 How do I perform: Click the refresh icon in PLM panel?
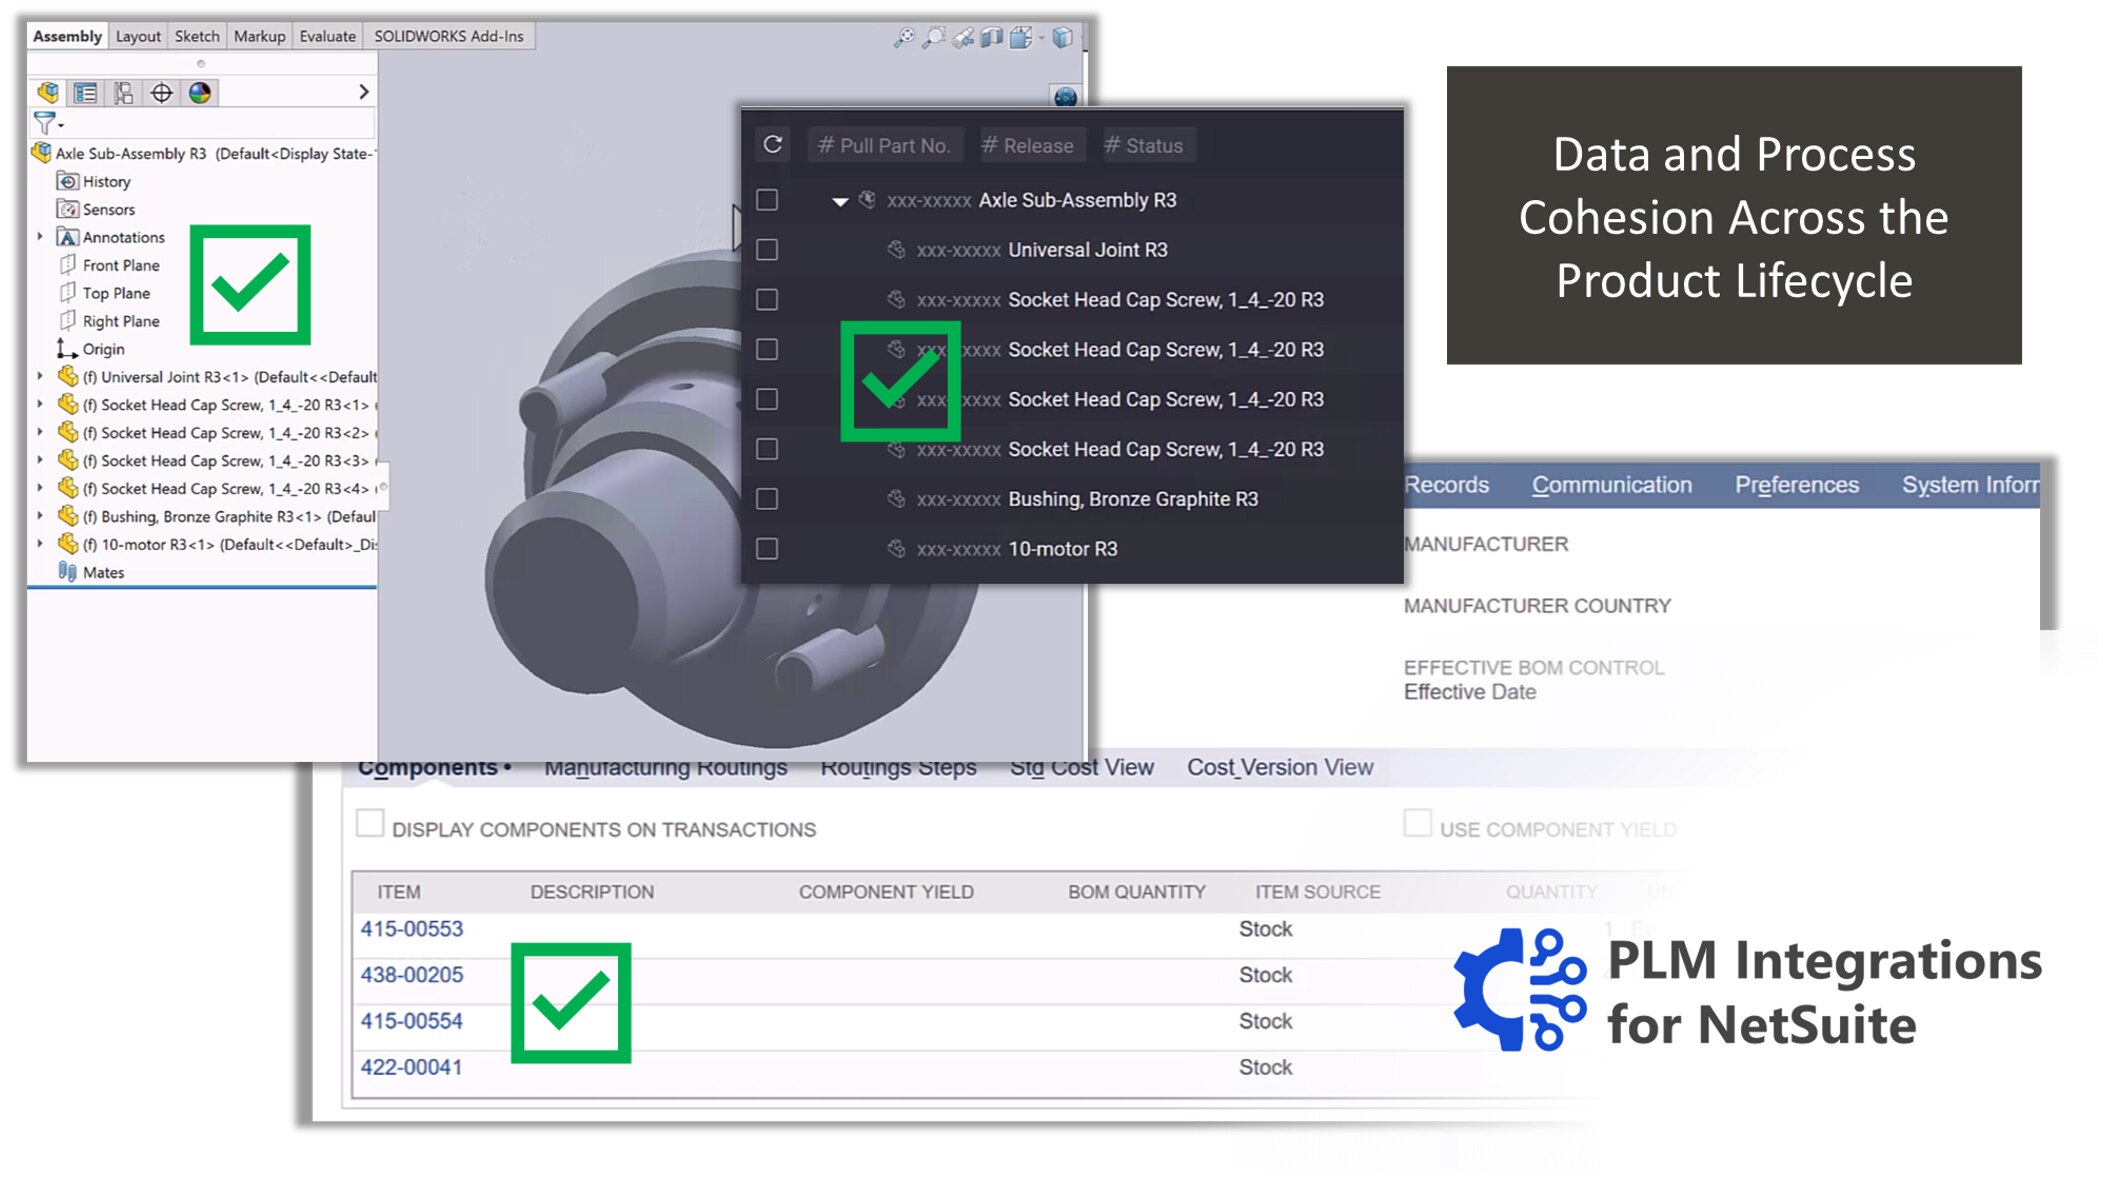(772, 145)
